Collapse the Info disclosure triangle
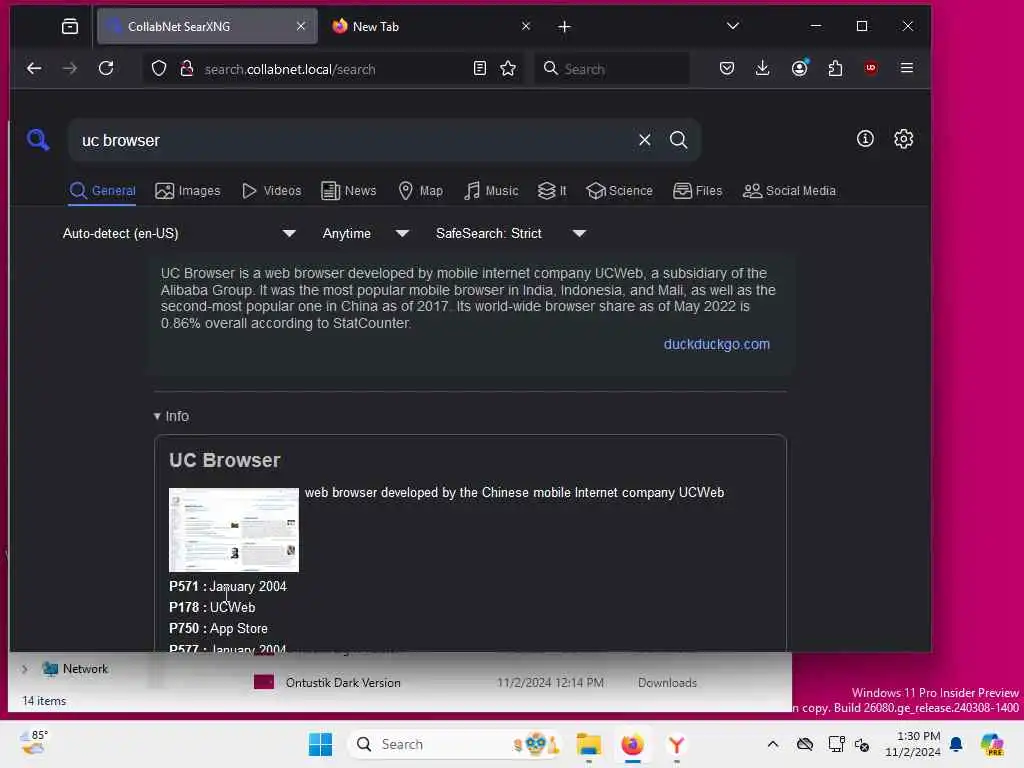 click(157, 416)
